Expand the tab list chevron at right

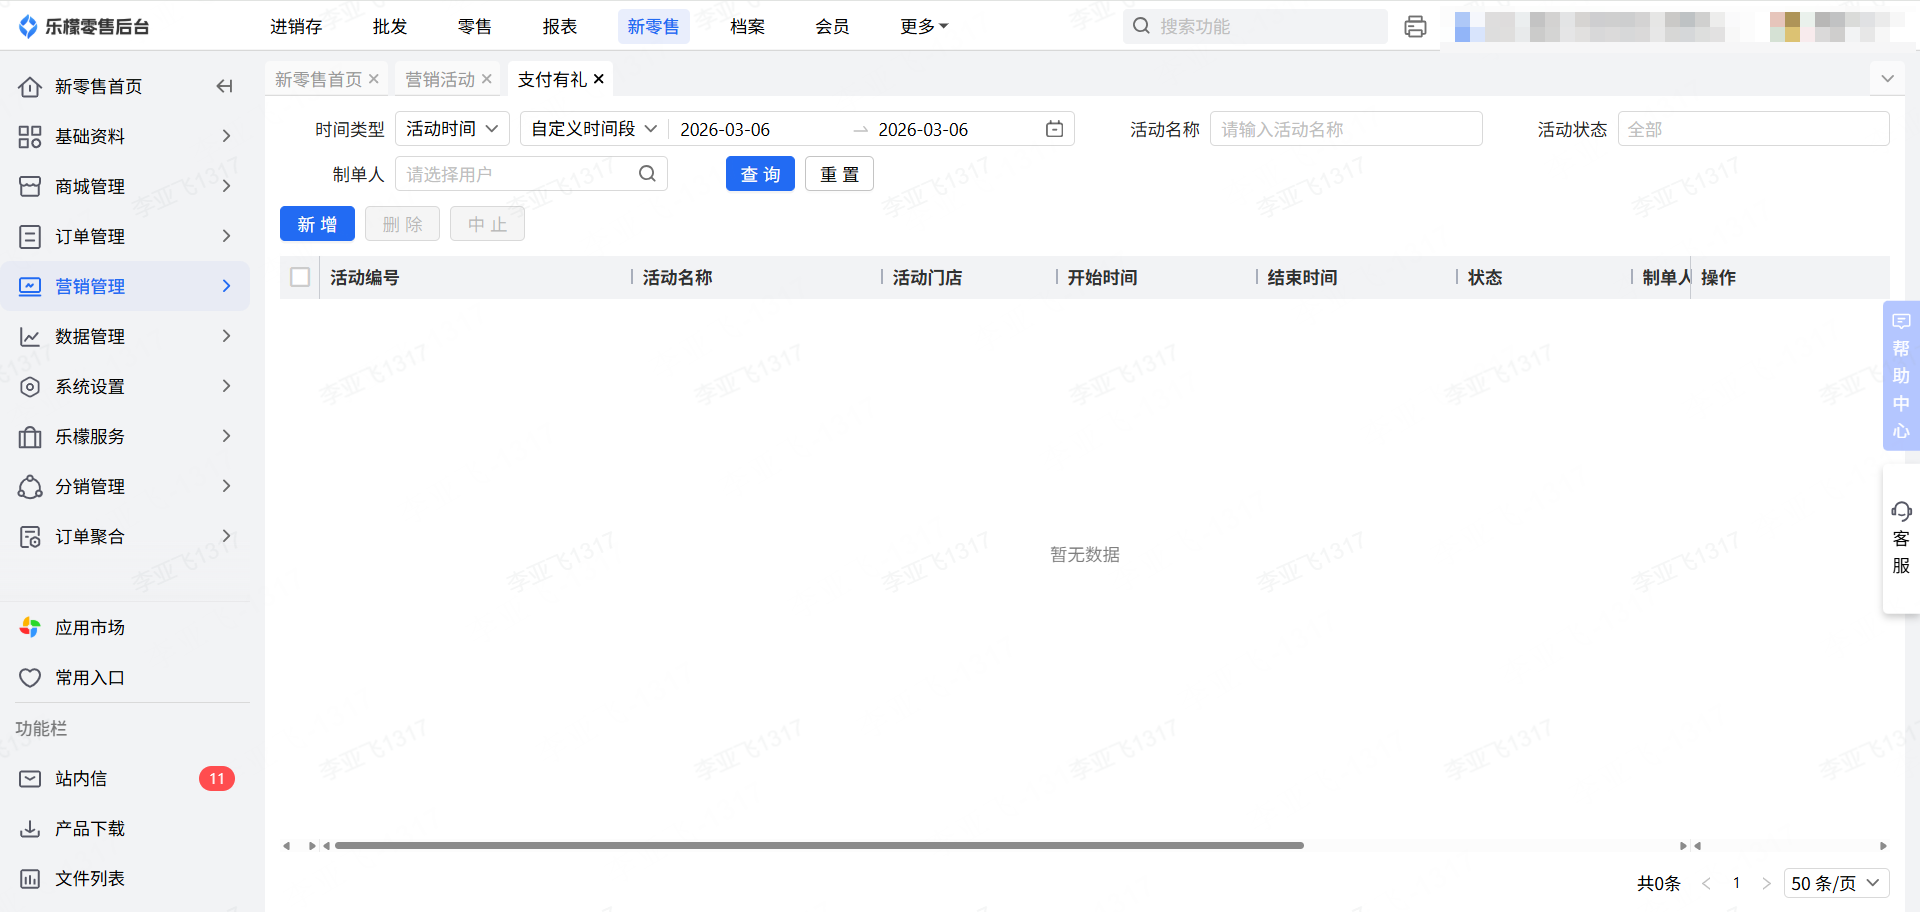point(1887,79)
